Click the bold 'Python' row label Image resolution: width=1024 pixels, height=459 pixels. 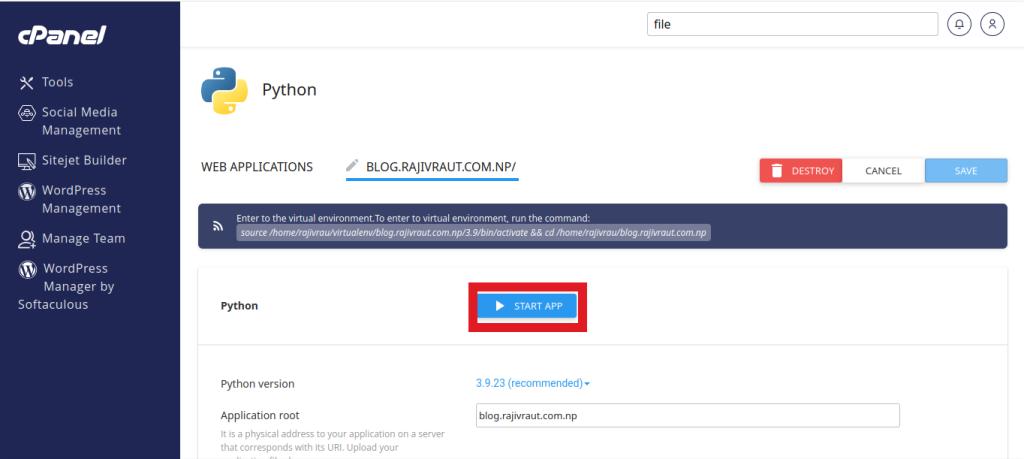pos(239,306)
